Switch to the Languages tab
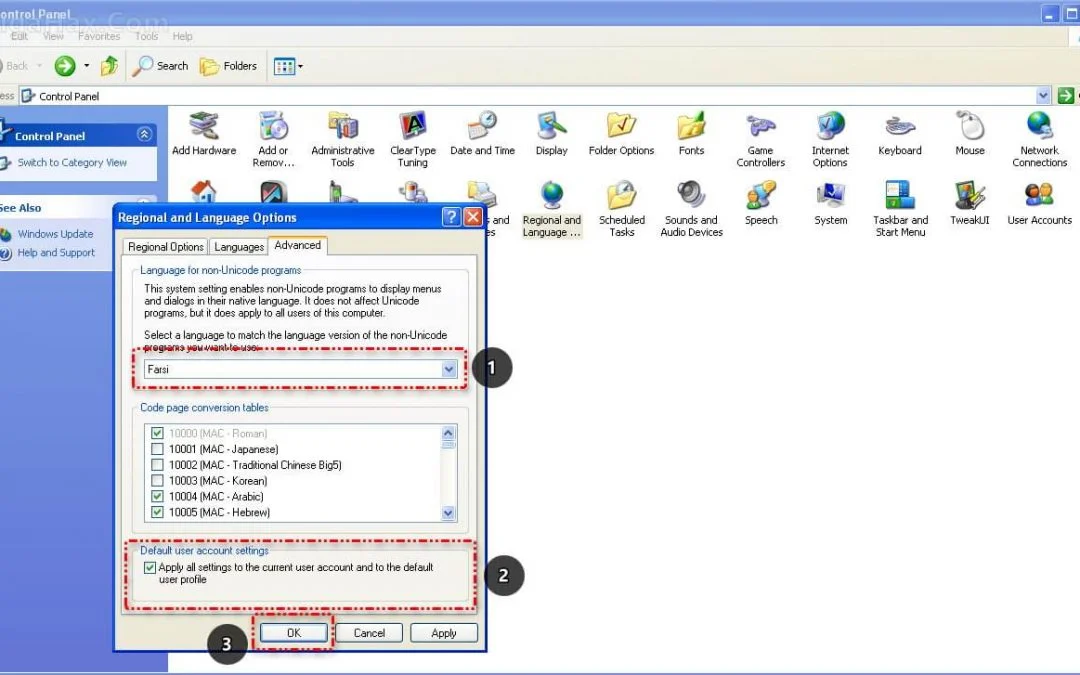 (x=239, y=247)
